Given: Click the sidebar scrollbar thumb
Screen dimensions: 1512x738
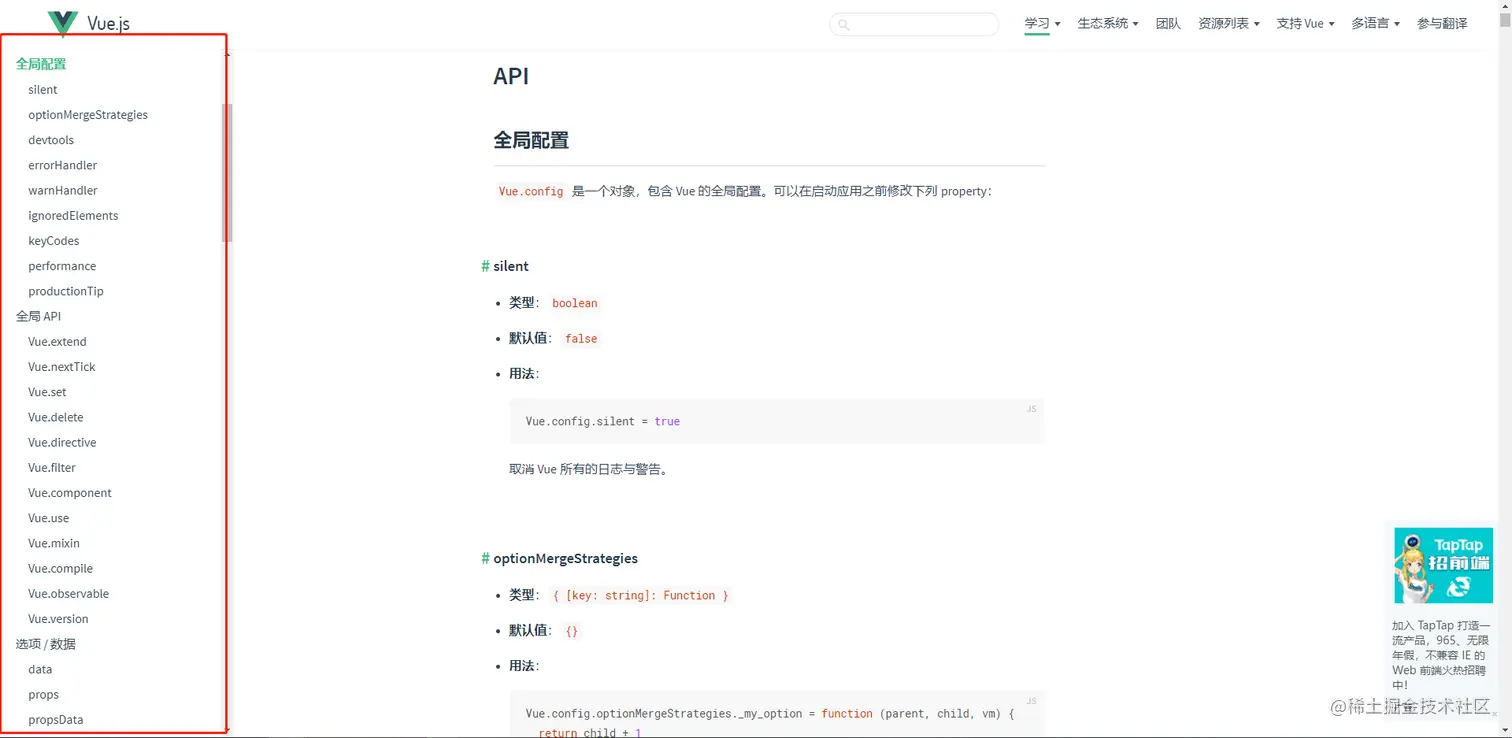Looking at the screenshot, I should tap(228, 170).
